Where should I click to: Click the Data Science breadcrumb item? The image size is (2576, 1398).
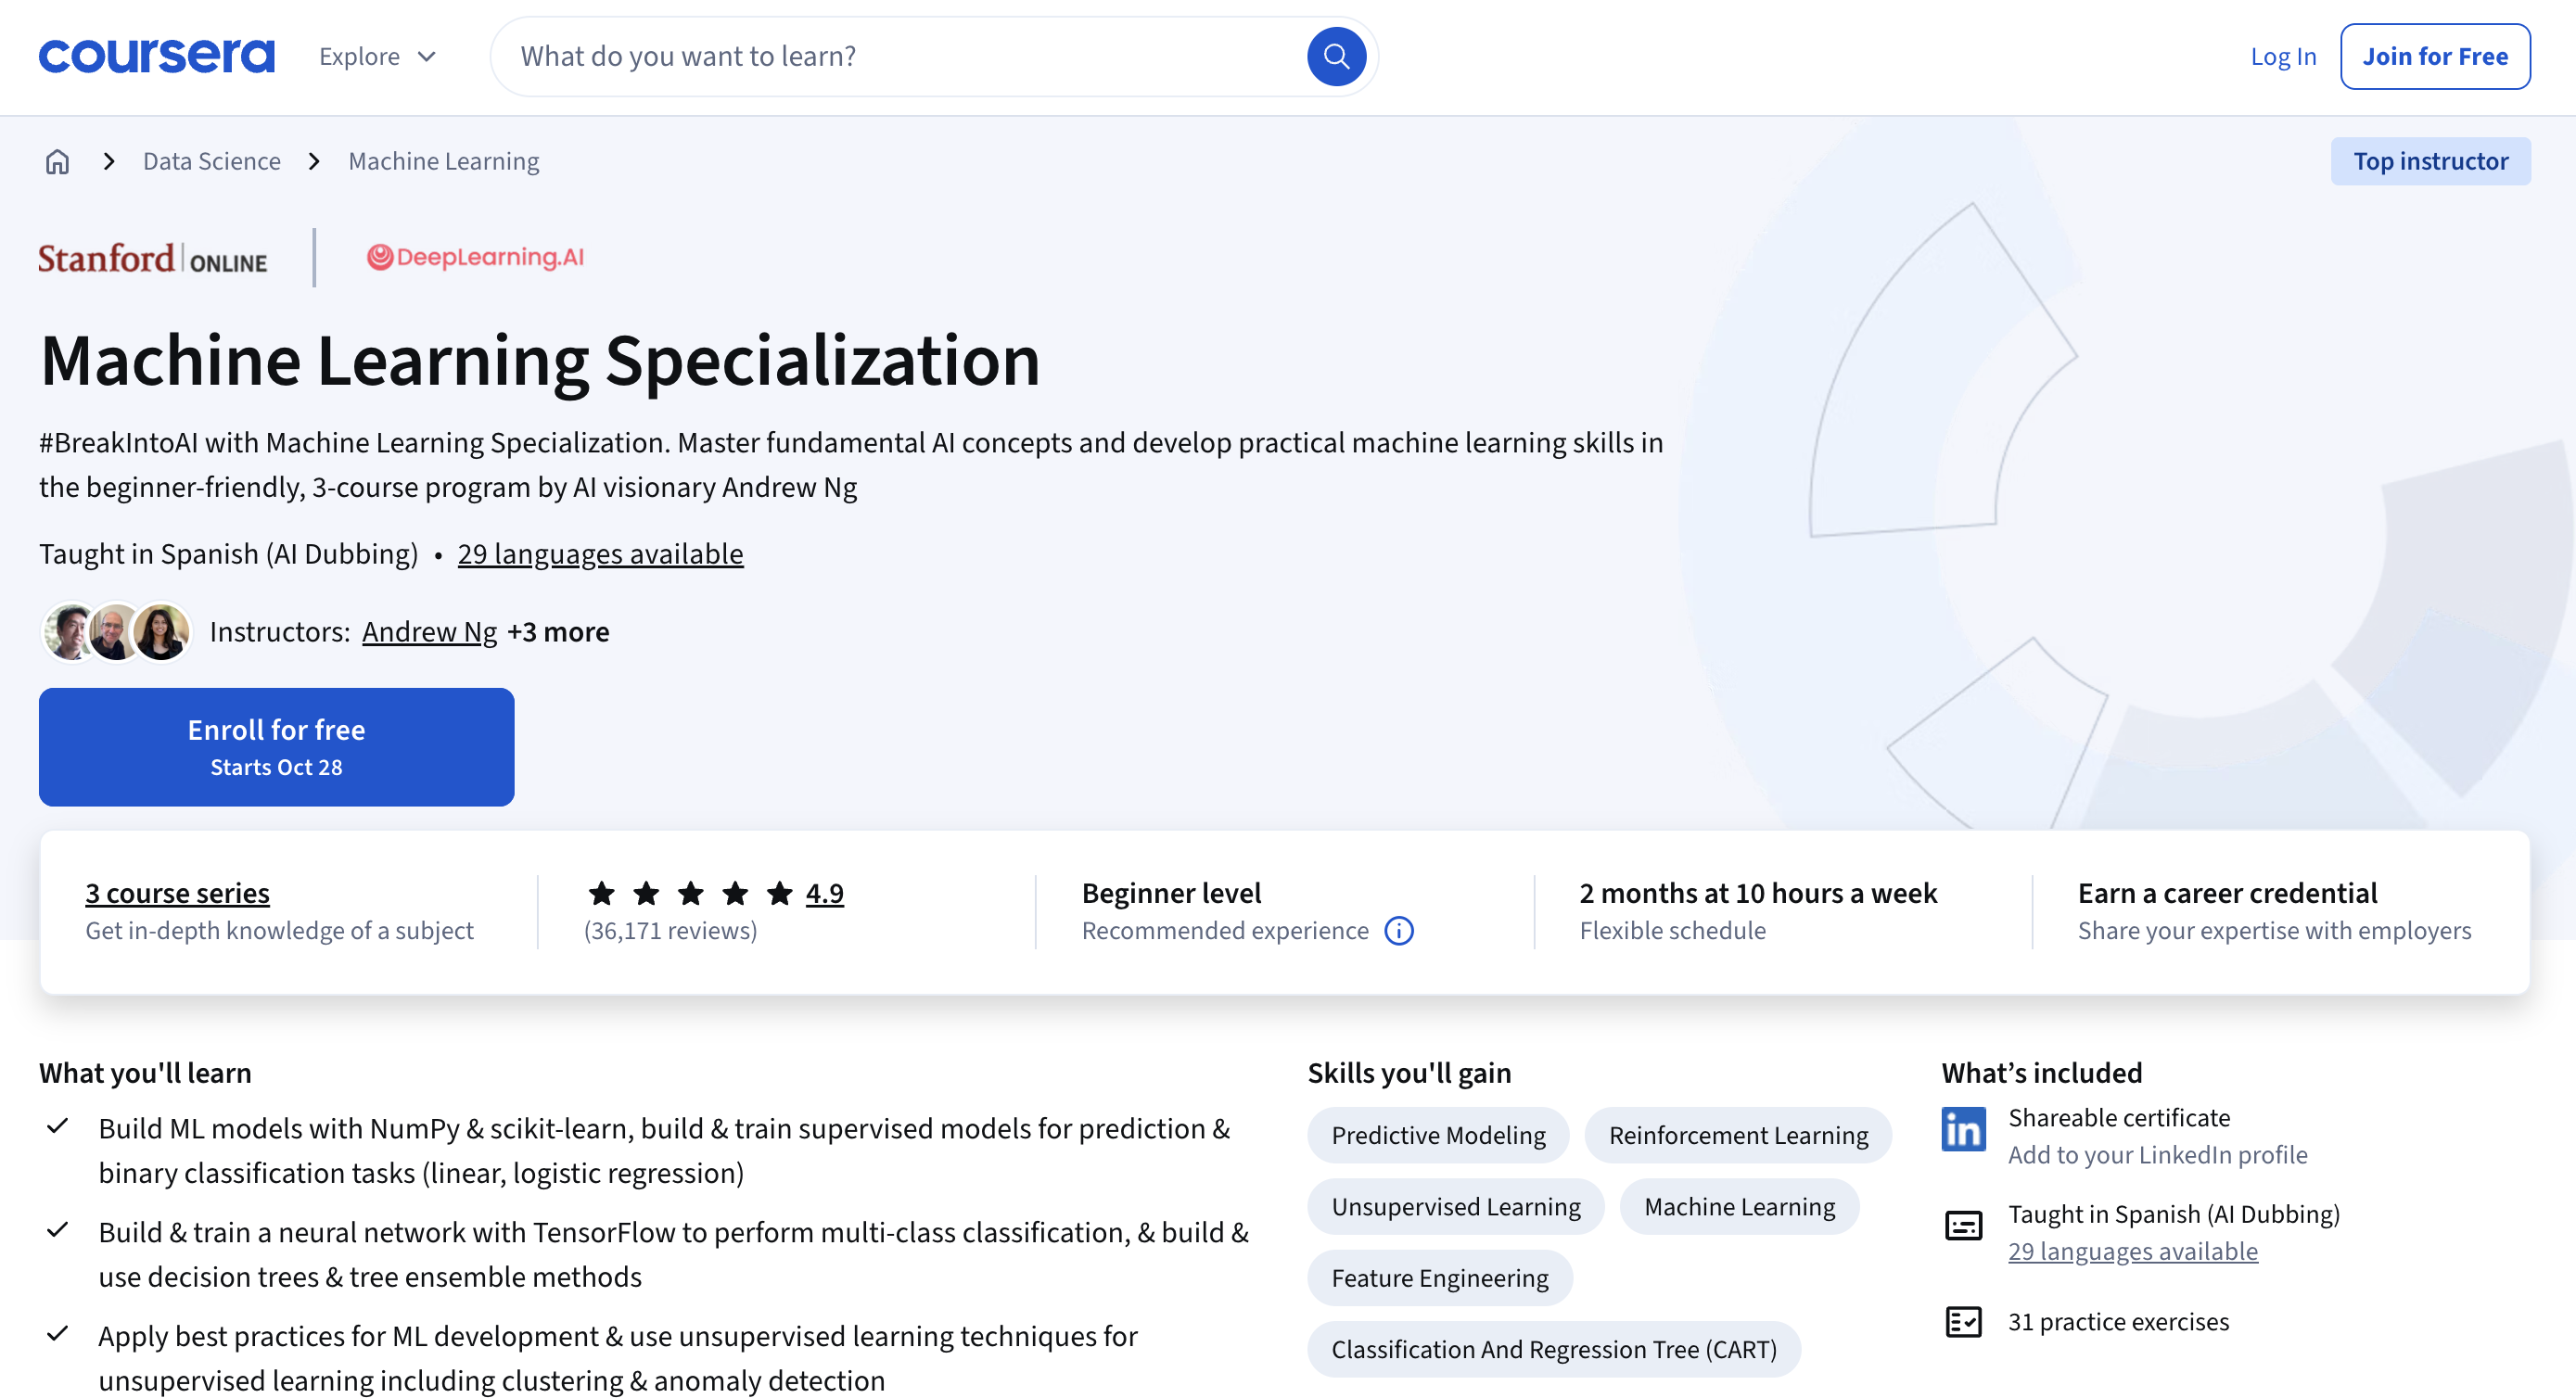[x=211, y=161]
